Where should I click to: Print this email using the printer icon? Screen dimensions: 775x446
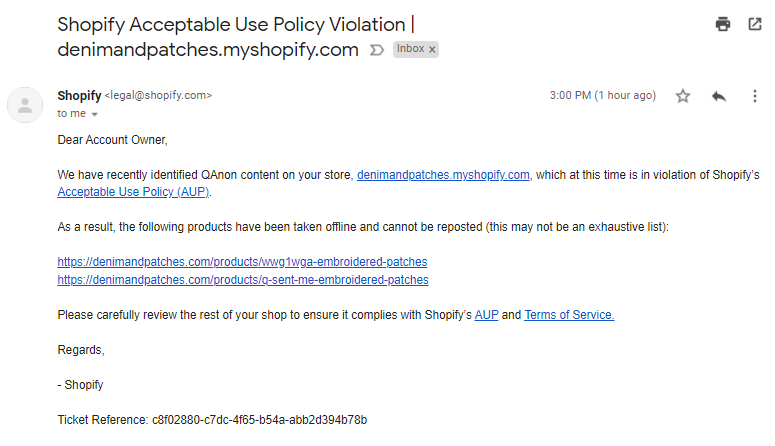point(723,25)
